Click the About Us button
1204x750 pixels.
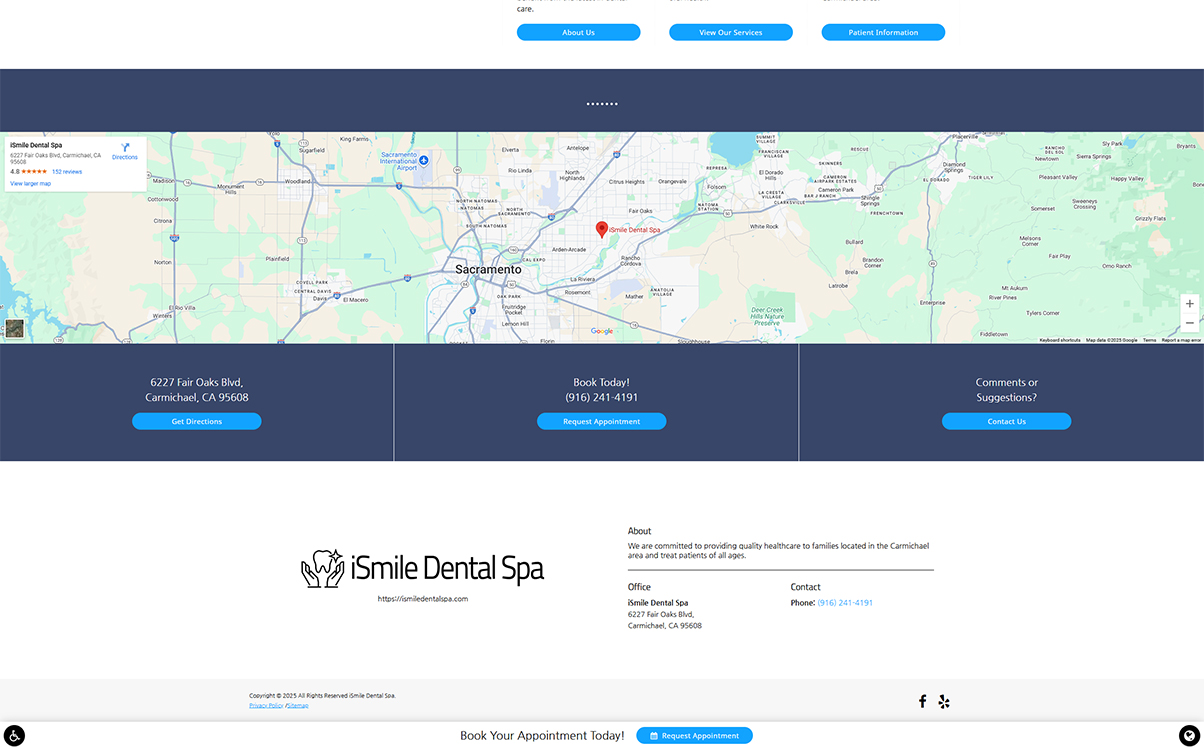578,31
